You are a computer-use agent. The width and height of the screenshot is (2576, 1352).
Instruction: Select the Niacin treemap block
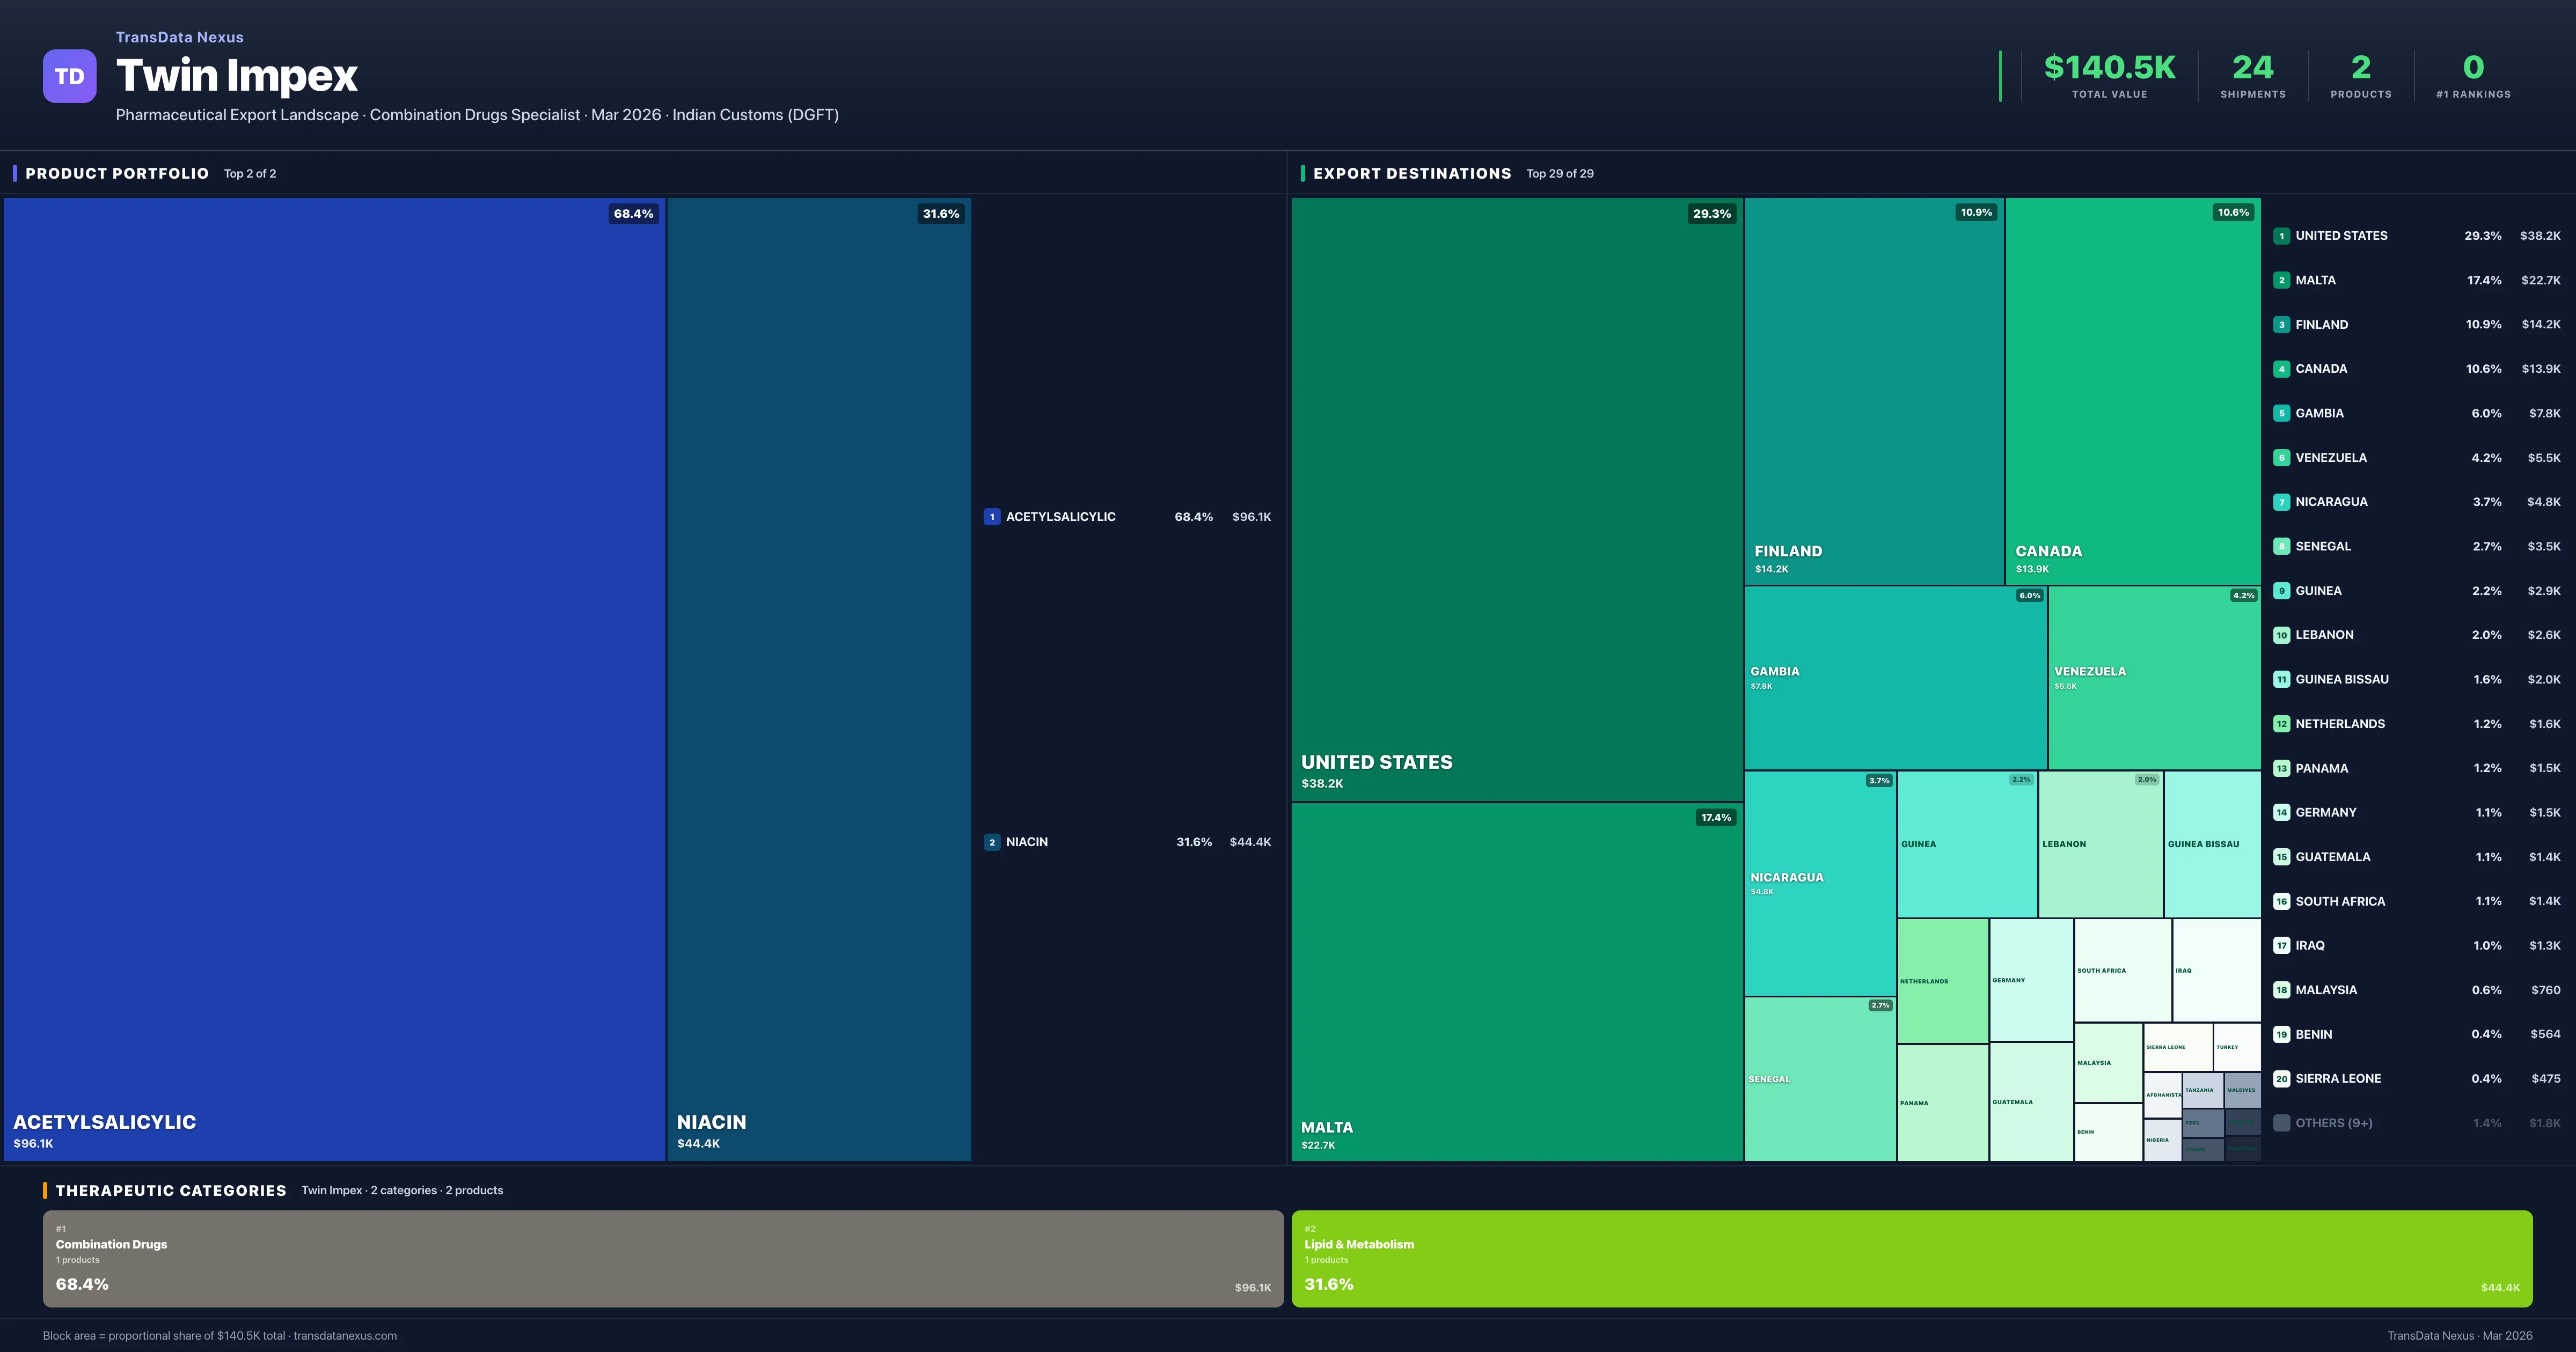(818, 678)
